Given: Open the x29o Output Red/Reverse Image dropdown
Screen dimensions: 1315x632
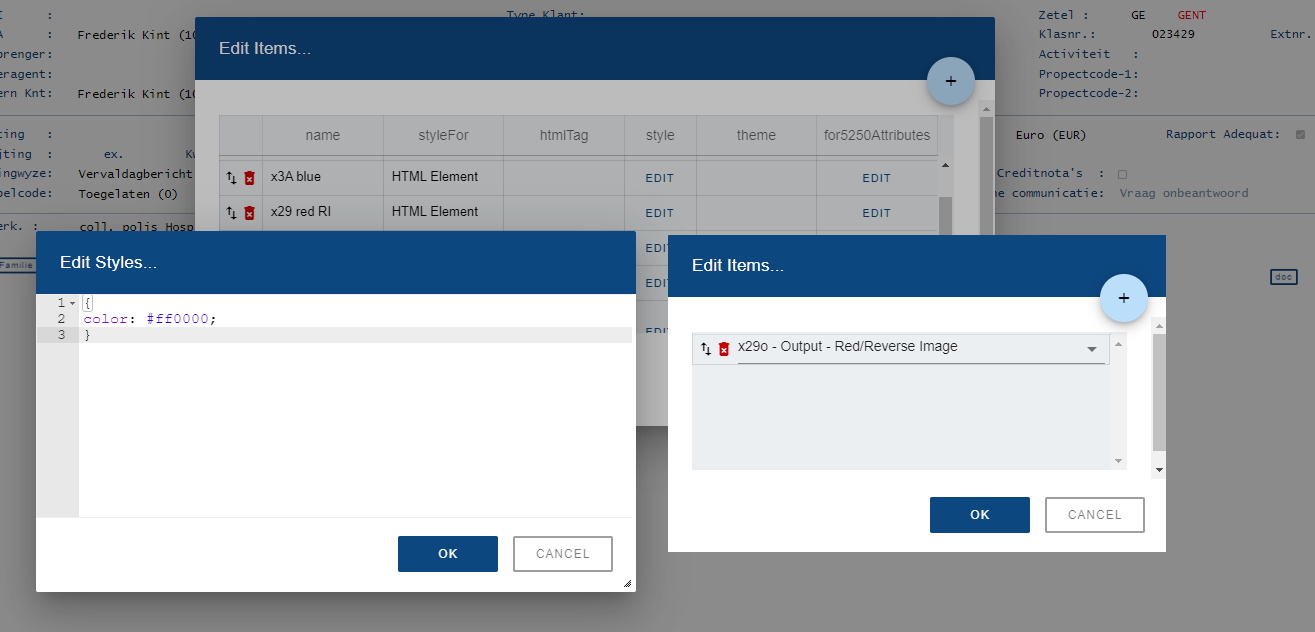Looking at the screenshot, I should pyautogui.click(x=1091, y=349).
